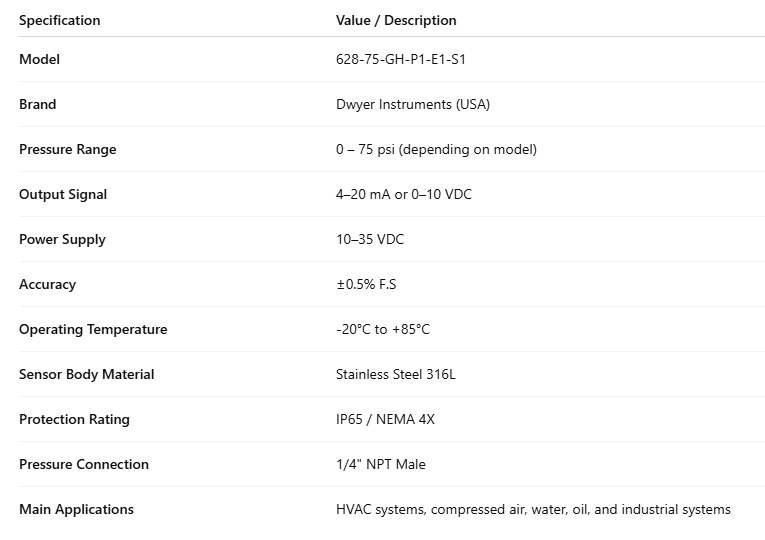This screenshot has width=765, height=540.
Task: Select the Model row label
Action: click(x=40, y=59)
